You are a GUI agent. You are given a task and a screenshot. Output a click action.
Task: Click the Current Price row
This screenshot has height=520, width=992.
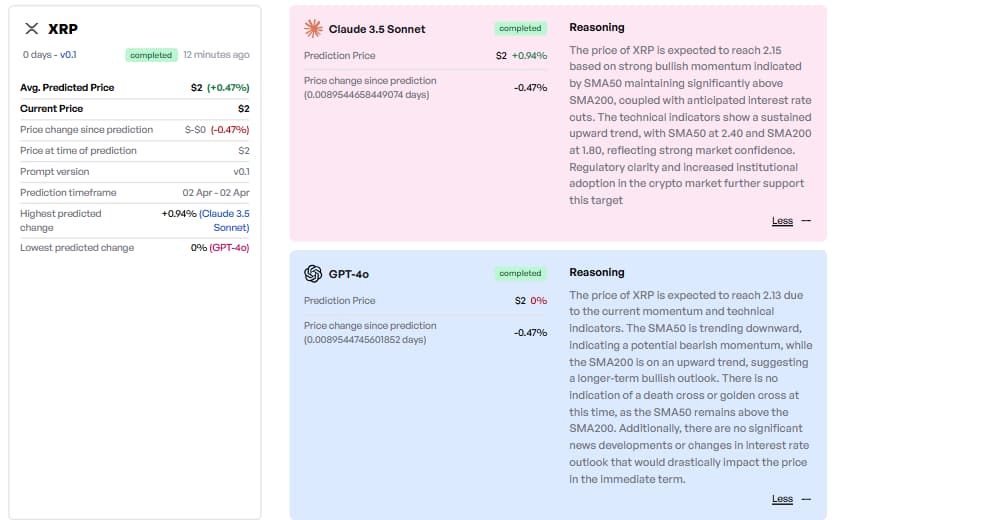point(135,109)
